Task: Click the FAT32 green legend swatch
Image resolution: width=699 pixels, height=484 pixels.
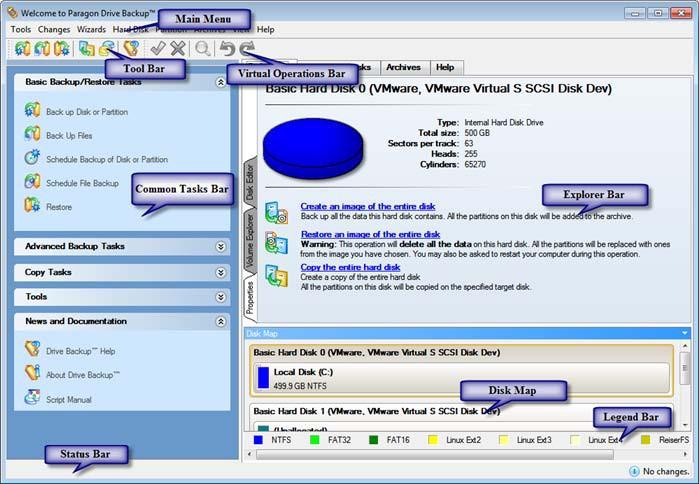Action: pos(315,440)
